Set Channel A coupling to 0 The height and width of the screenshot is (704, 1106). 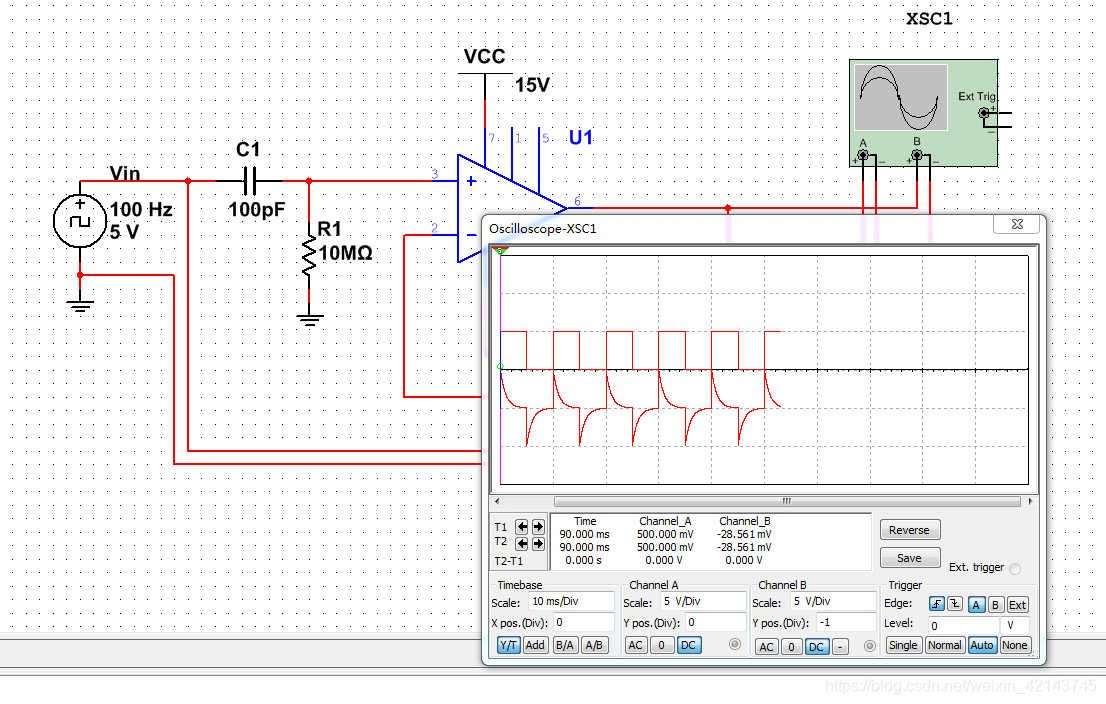click(661, 645)
